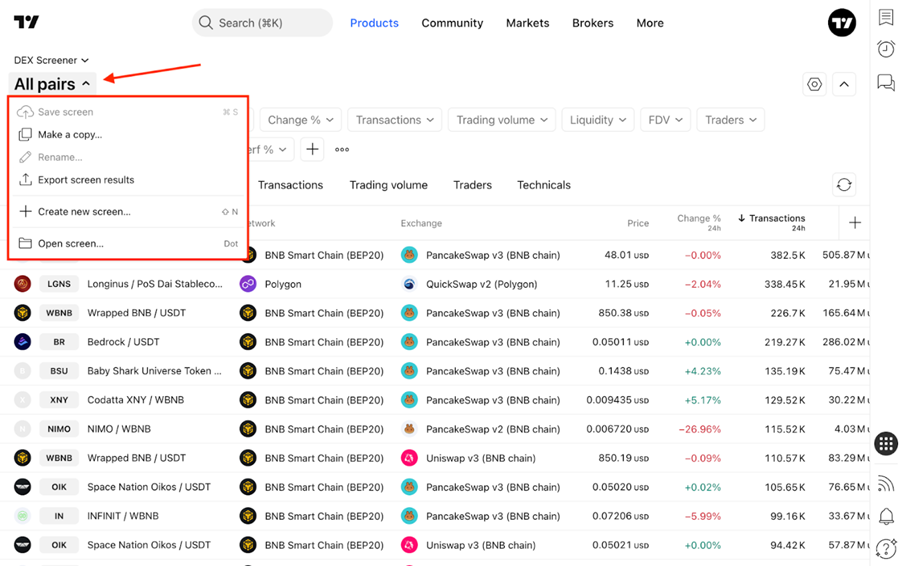This screenshot has width=902, height=566.
Task: Open the help center question icon
Action: click(886, 548)
